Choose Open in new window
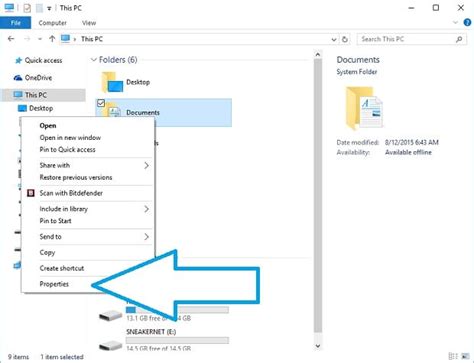Screen dimensions: 474x363 tap(70, 138)
